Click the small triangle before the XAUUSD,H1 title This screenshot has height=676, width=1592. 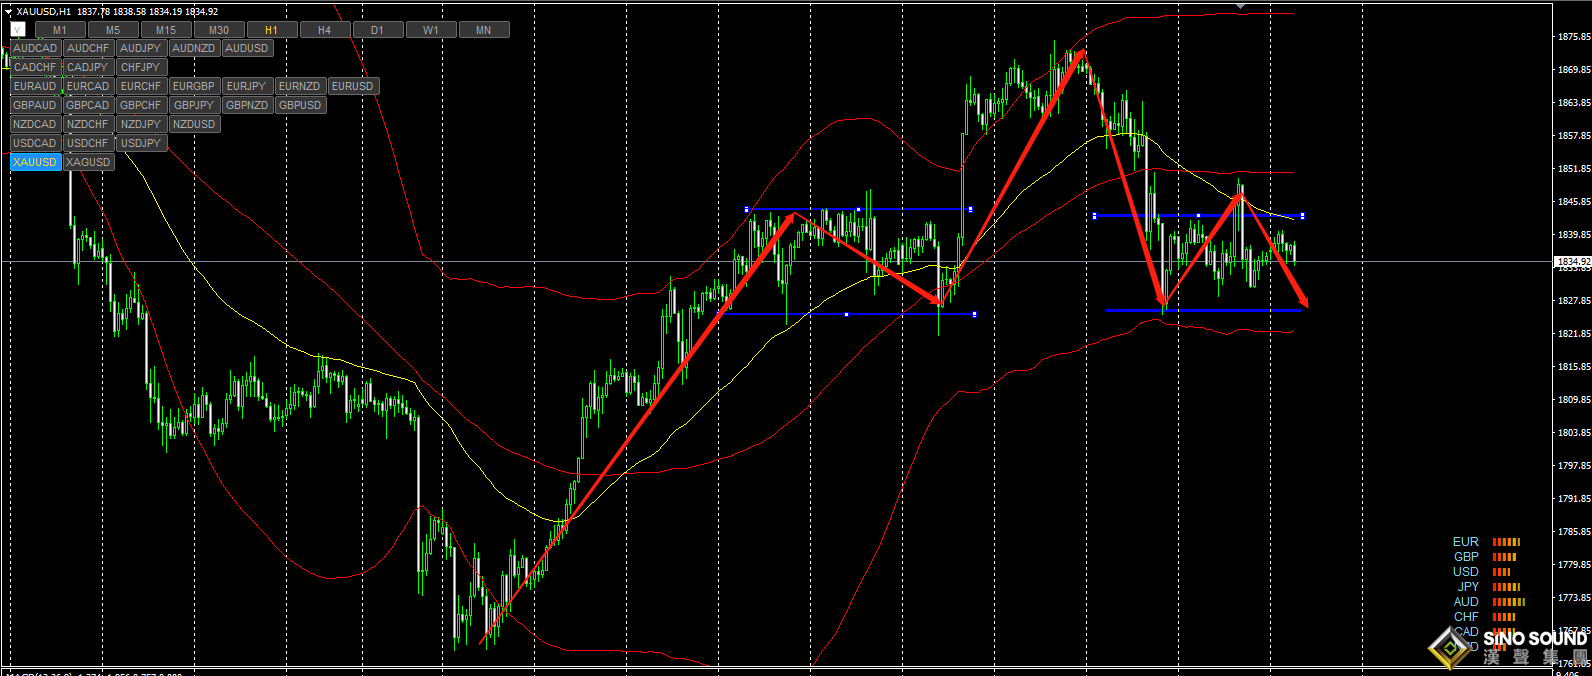pyautogui.click(x=8, y=12)
